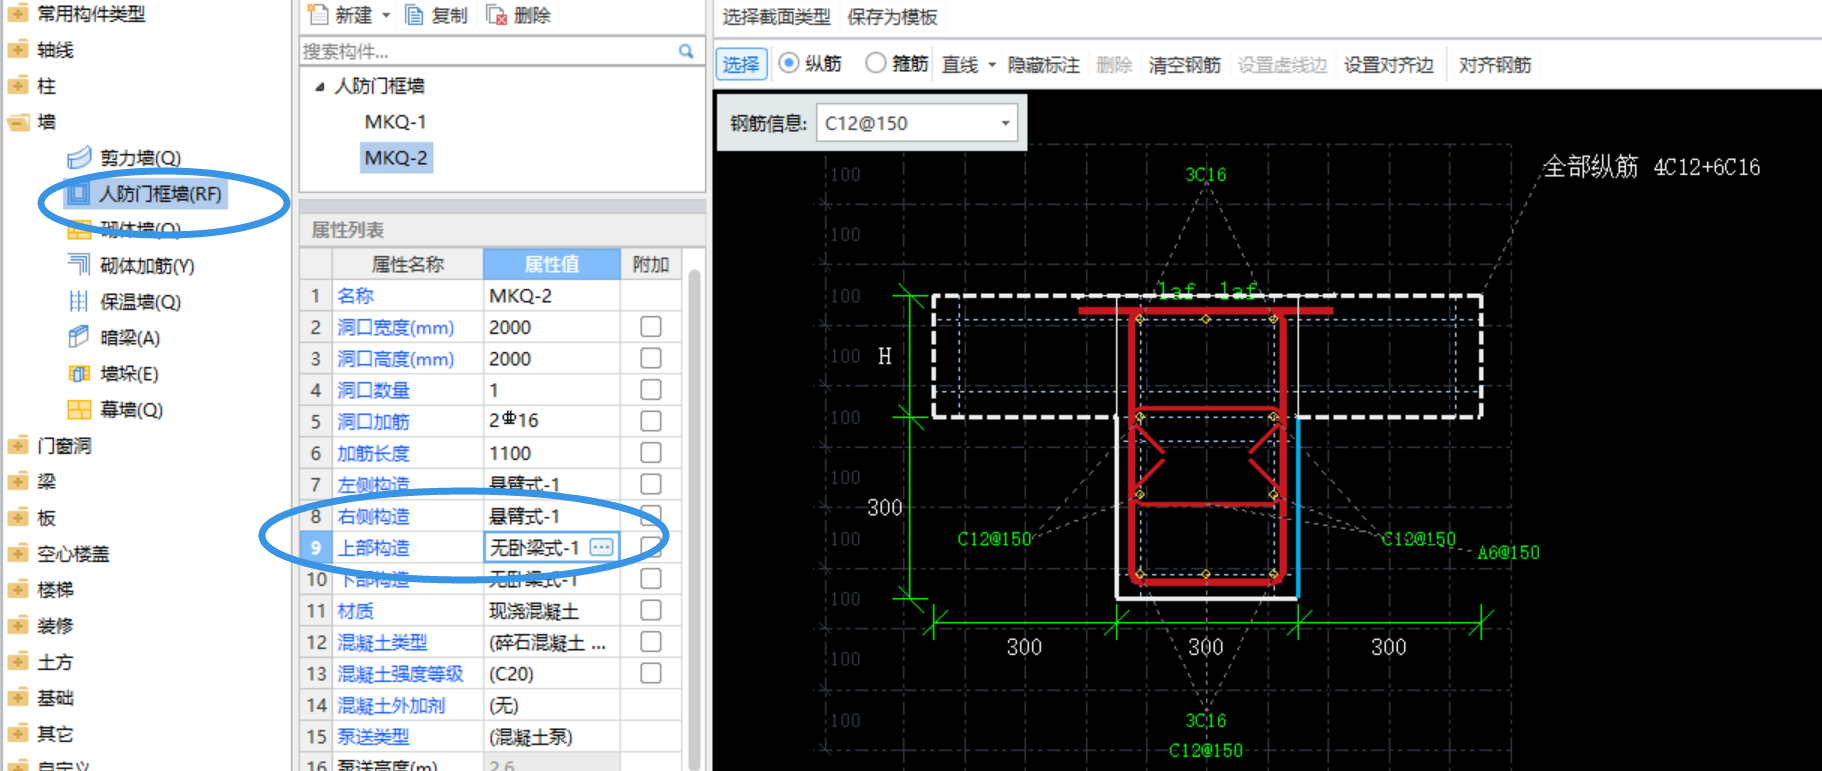Open the 直线 draw mode dropdown arrow

992,65
